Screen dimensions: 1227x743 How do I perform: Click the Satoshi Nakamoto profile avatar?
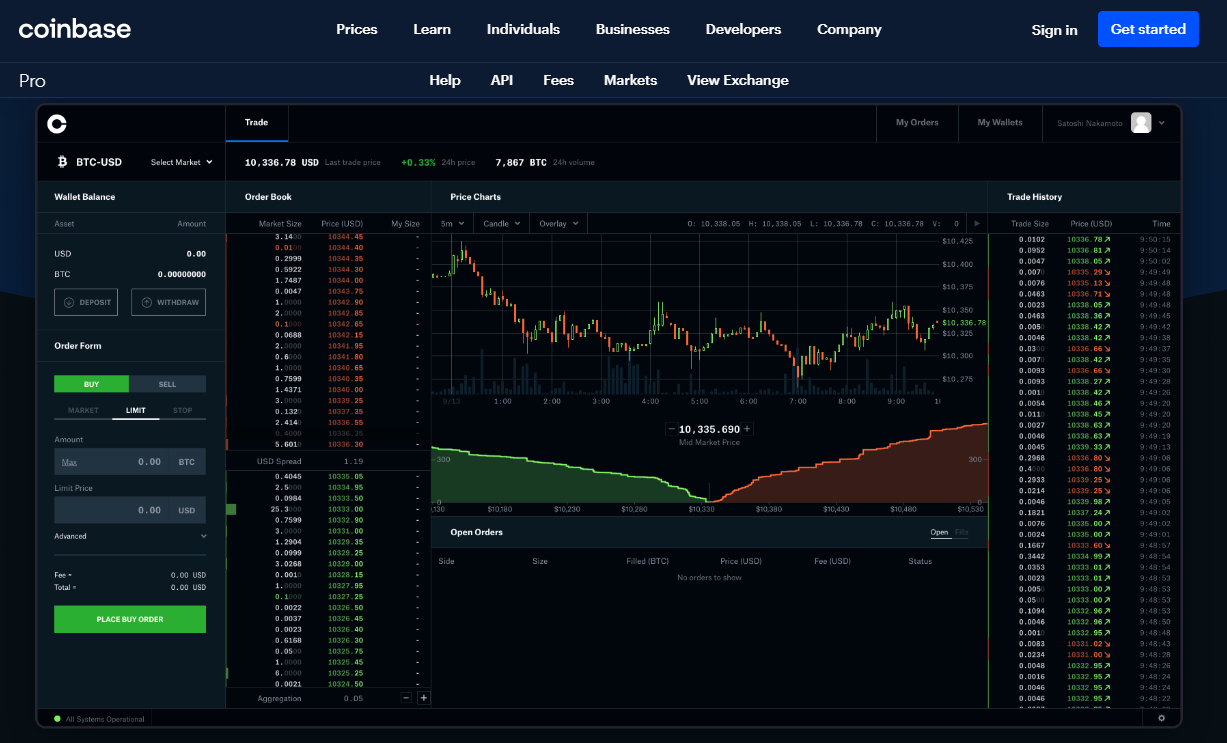(1141, 123)
